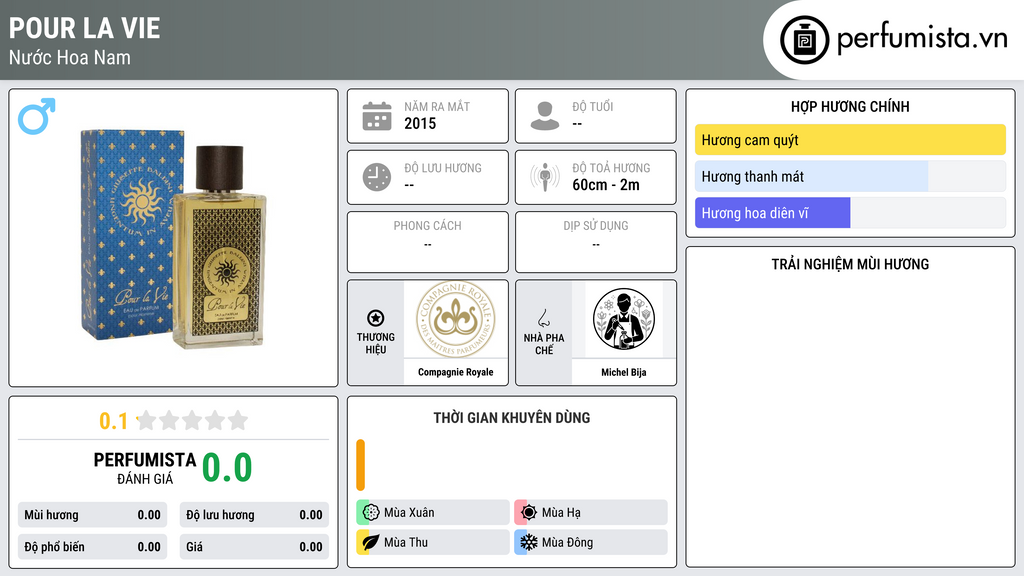Image resolution: width=1024 pixels, height=576 pixels.
Task: Click the sillage icon beside Độ toả hương
Action: (x=545, y=177)
